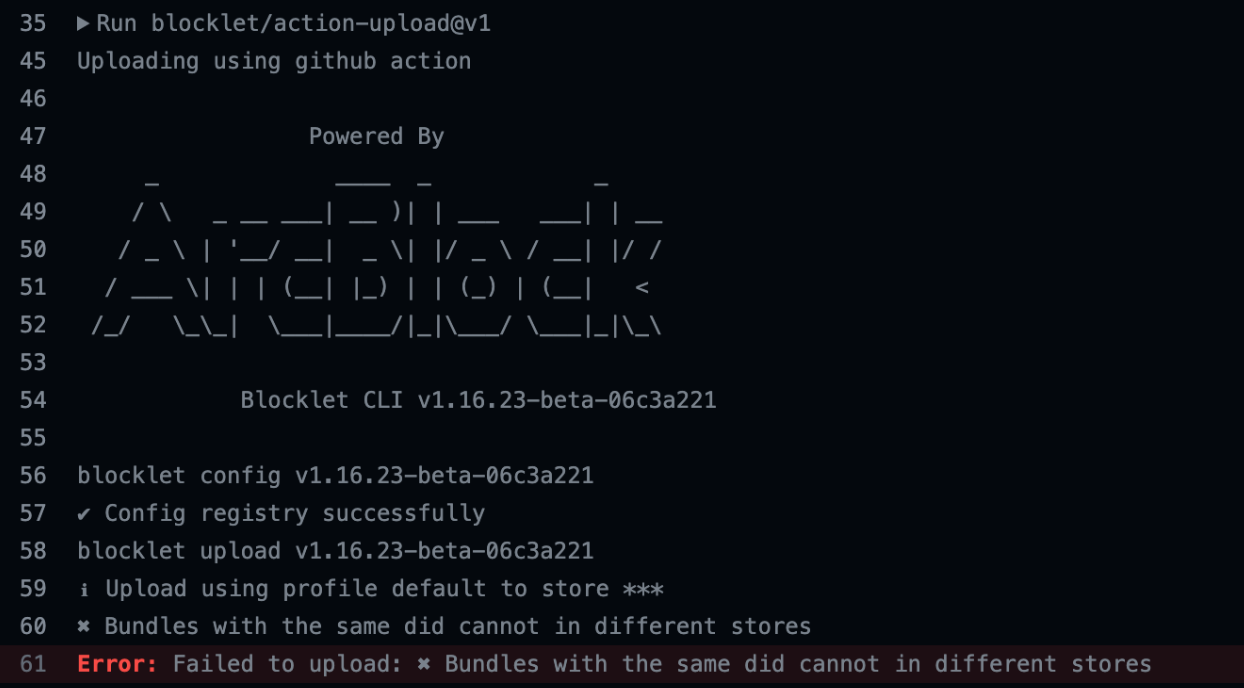This screenshot has width=1244, height=688.
Task: Click the checkmark icon before Config registry
Action: coord(84,514)
